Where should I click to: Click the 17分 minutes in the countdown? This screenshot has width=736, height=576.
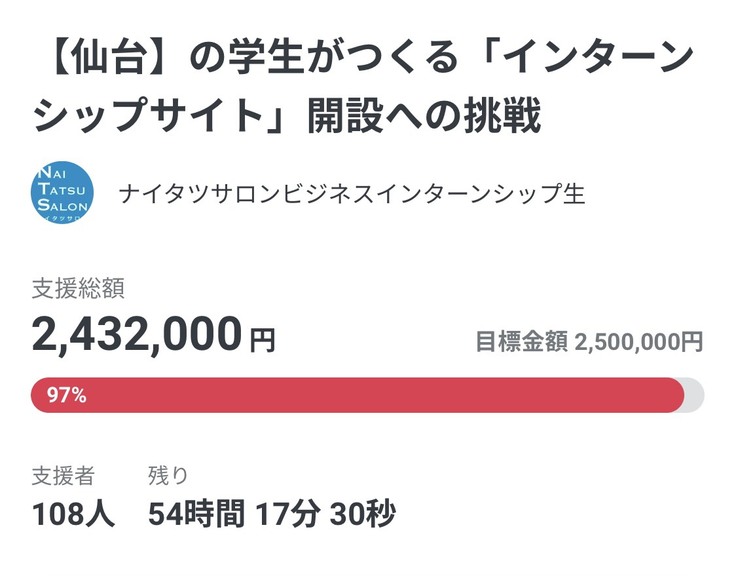tap(288, 514)
